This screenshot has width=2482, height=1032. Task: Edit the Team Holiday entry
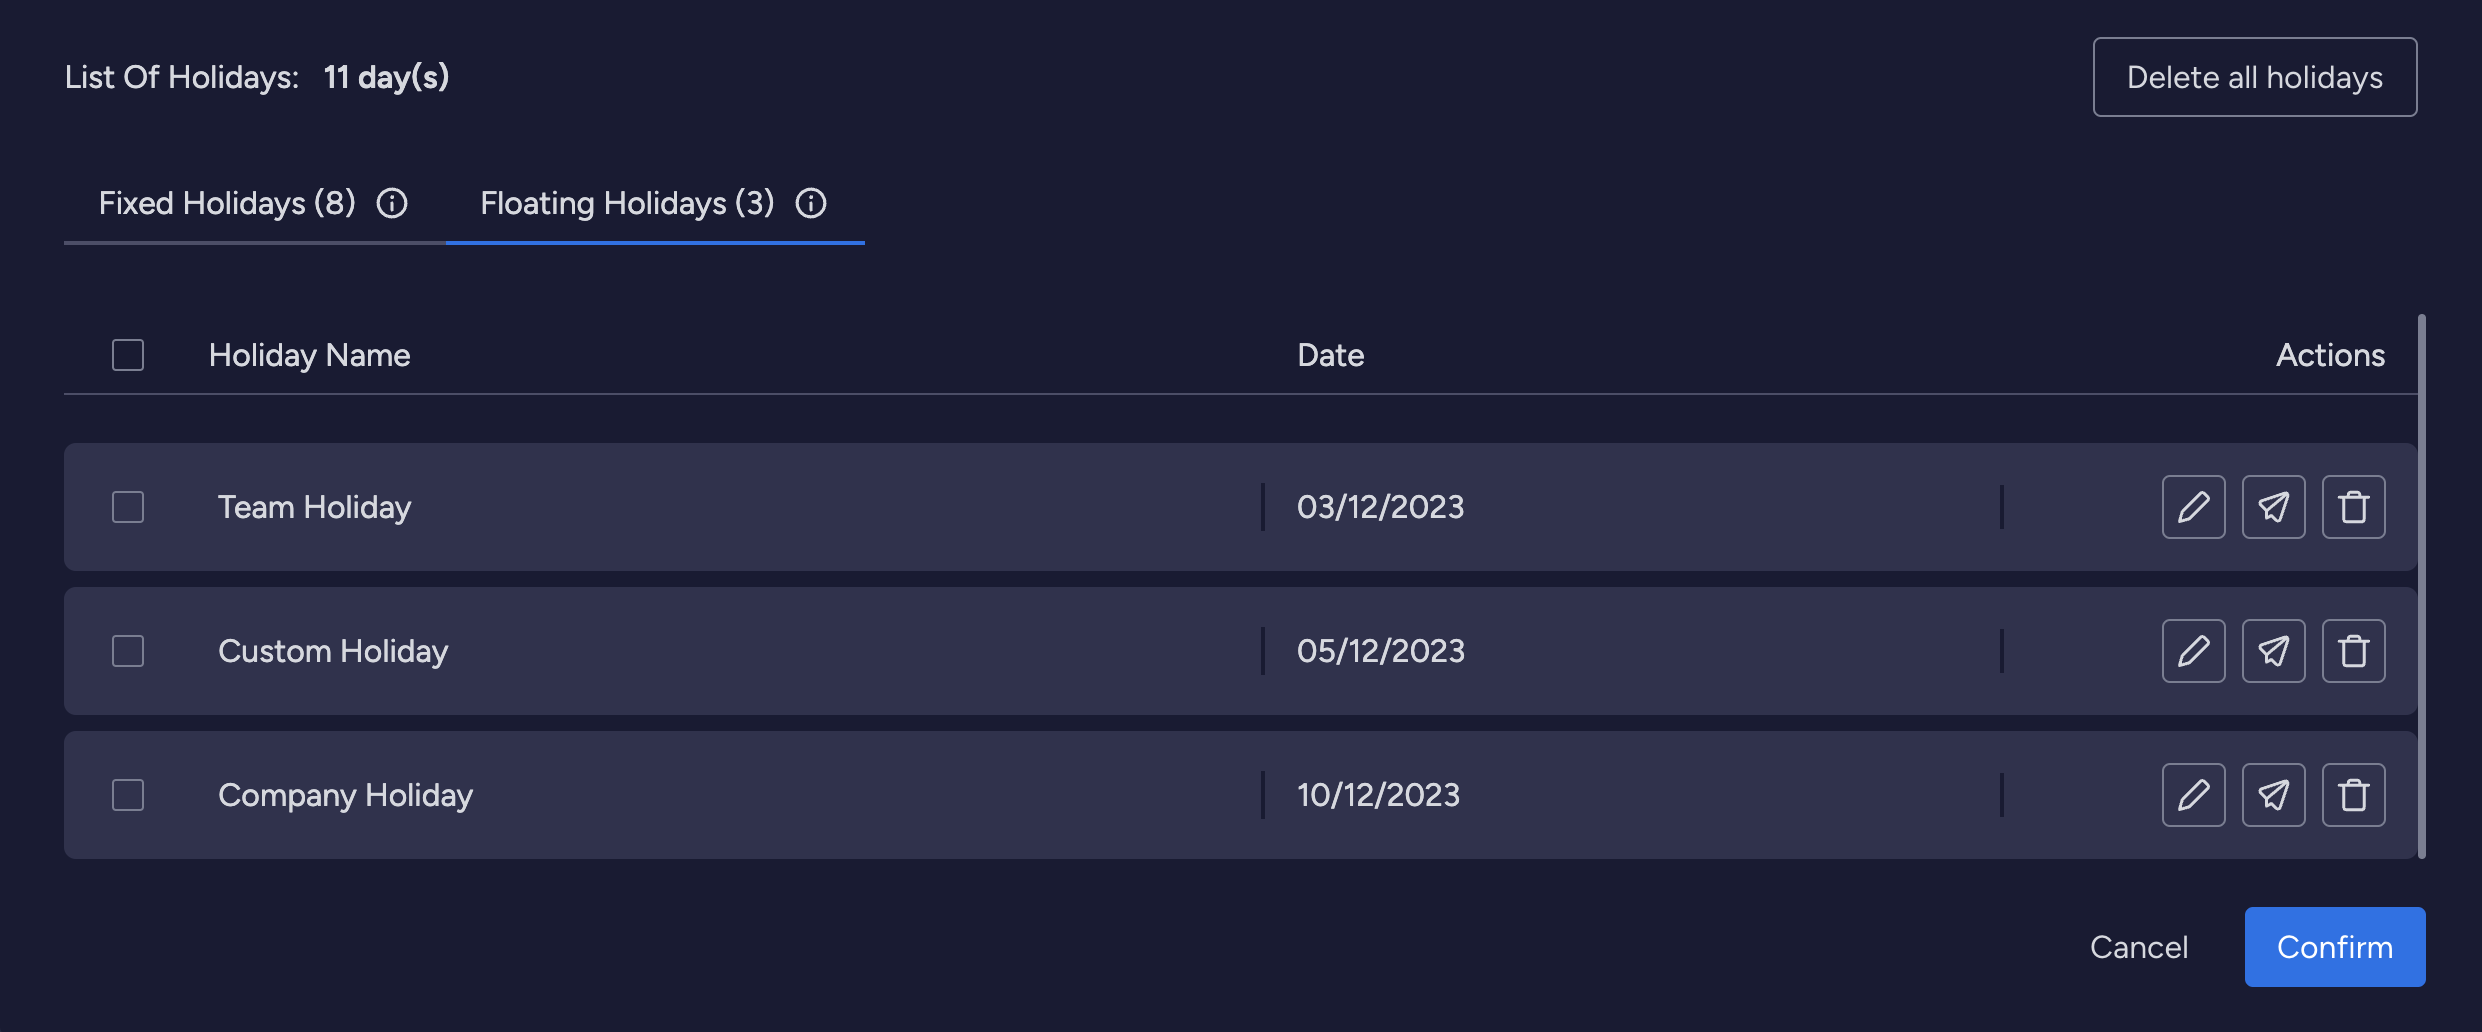2193,507
